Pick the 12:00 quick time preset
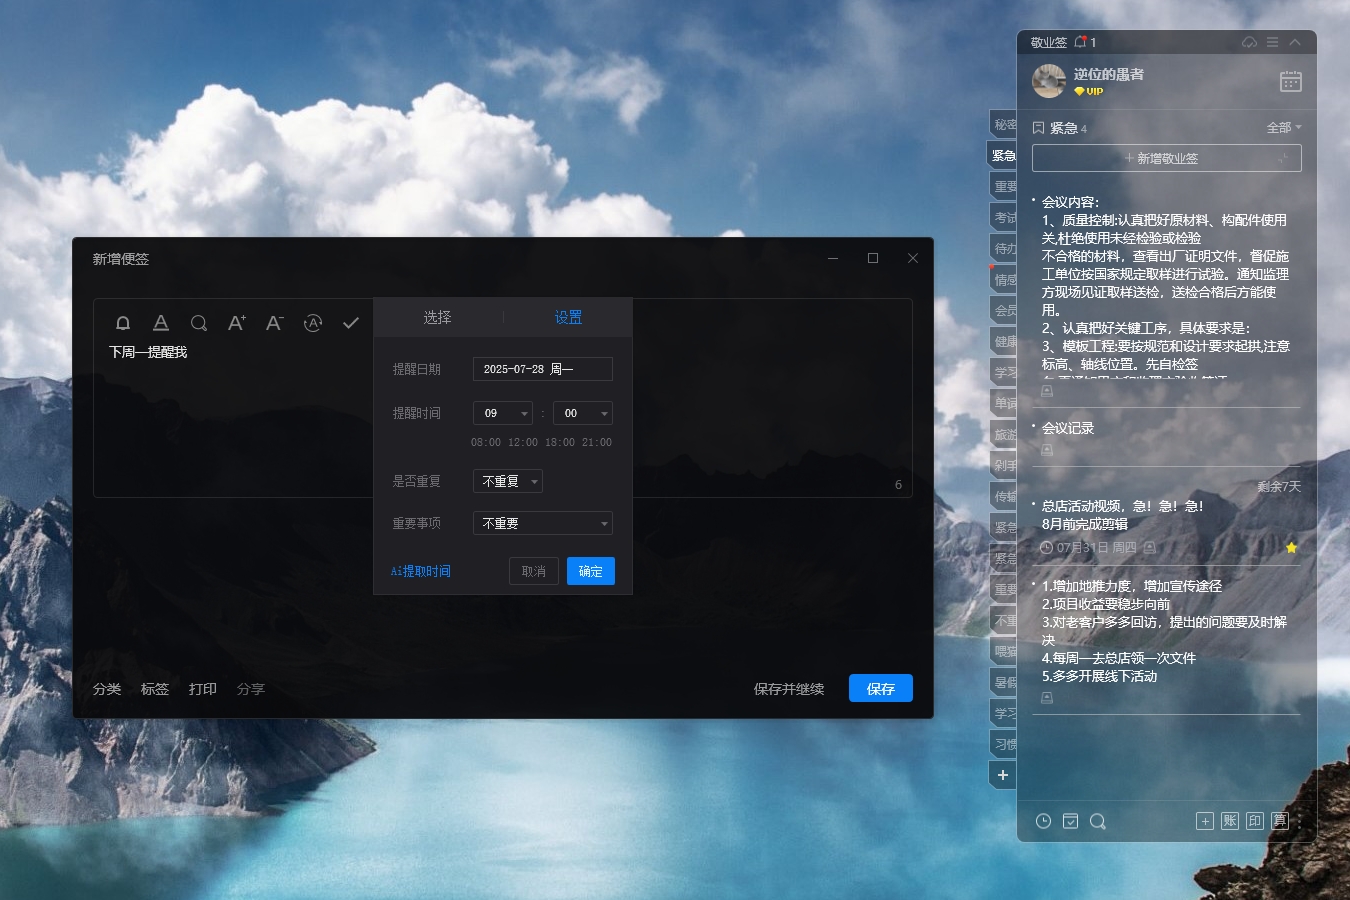The image size is (1350, 900). (x=523, y=442)
